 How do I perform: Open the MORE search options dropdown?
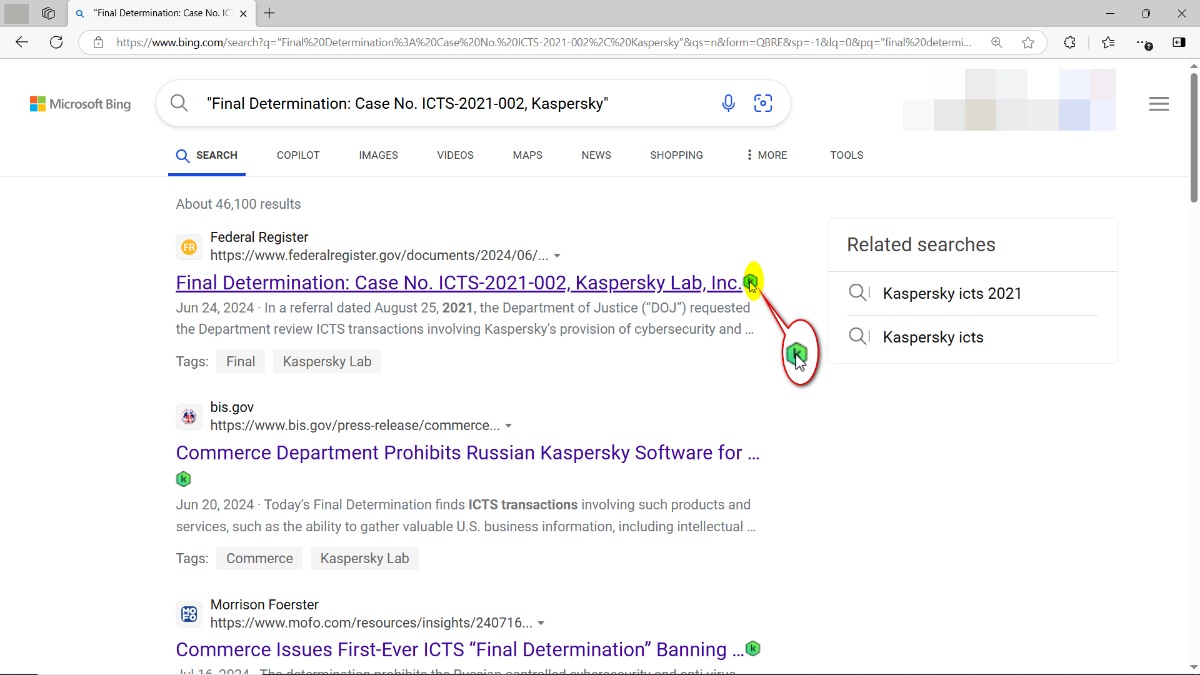(x=766, y=155)
